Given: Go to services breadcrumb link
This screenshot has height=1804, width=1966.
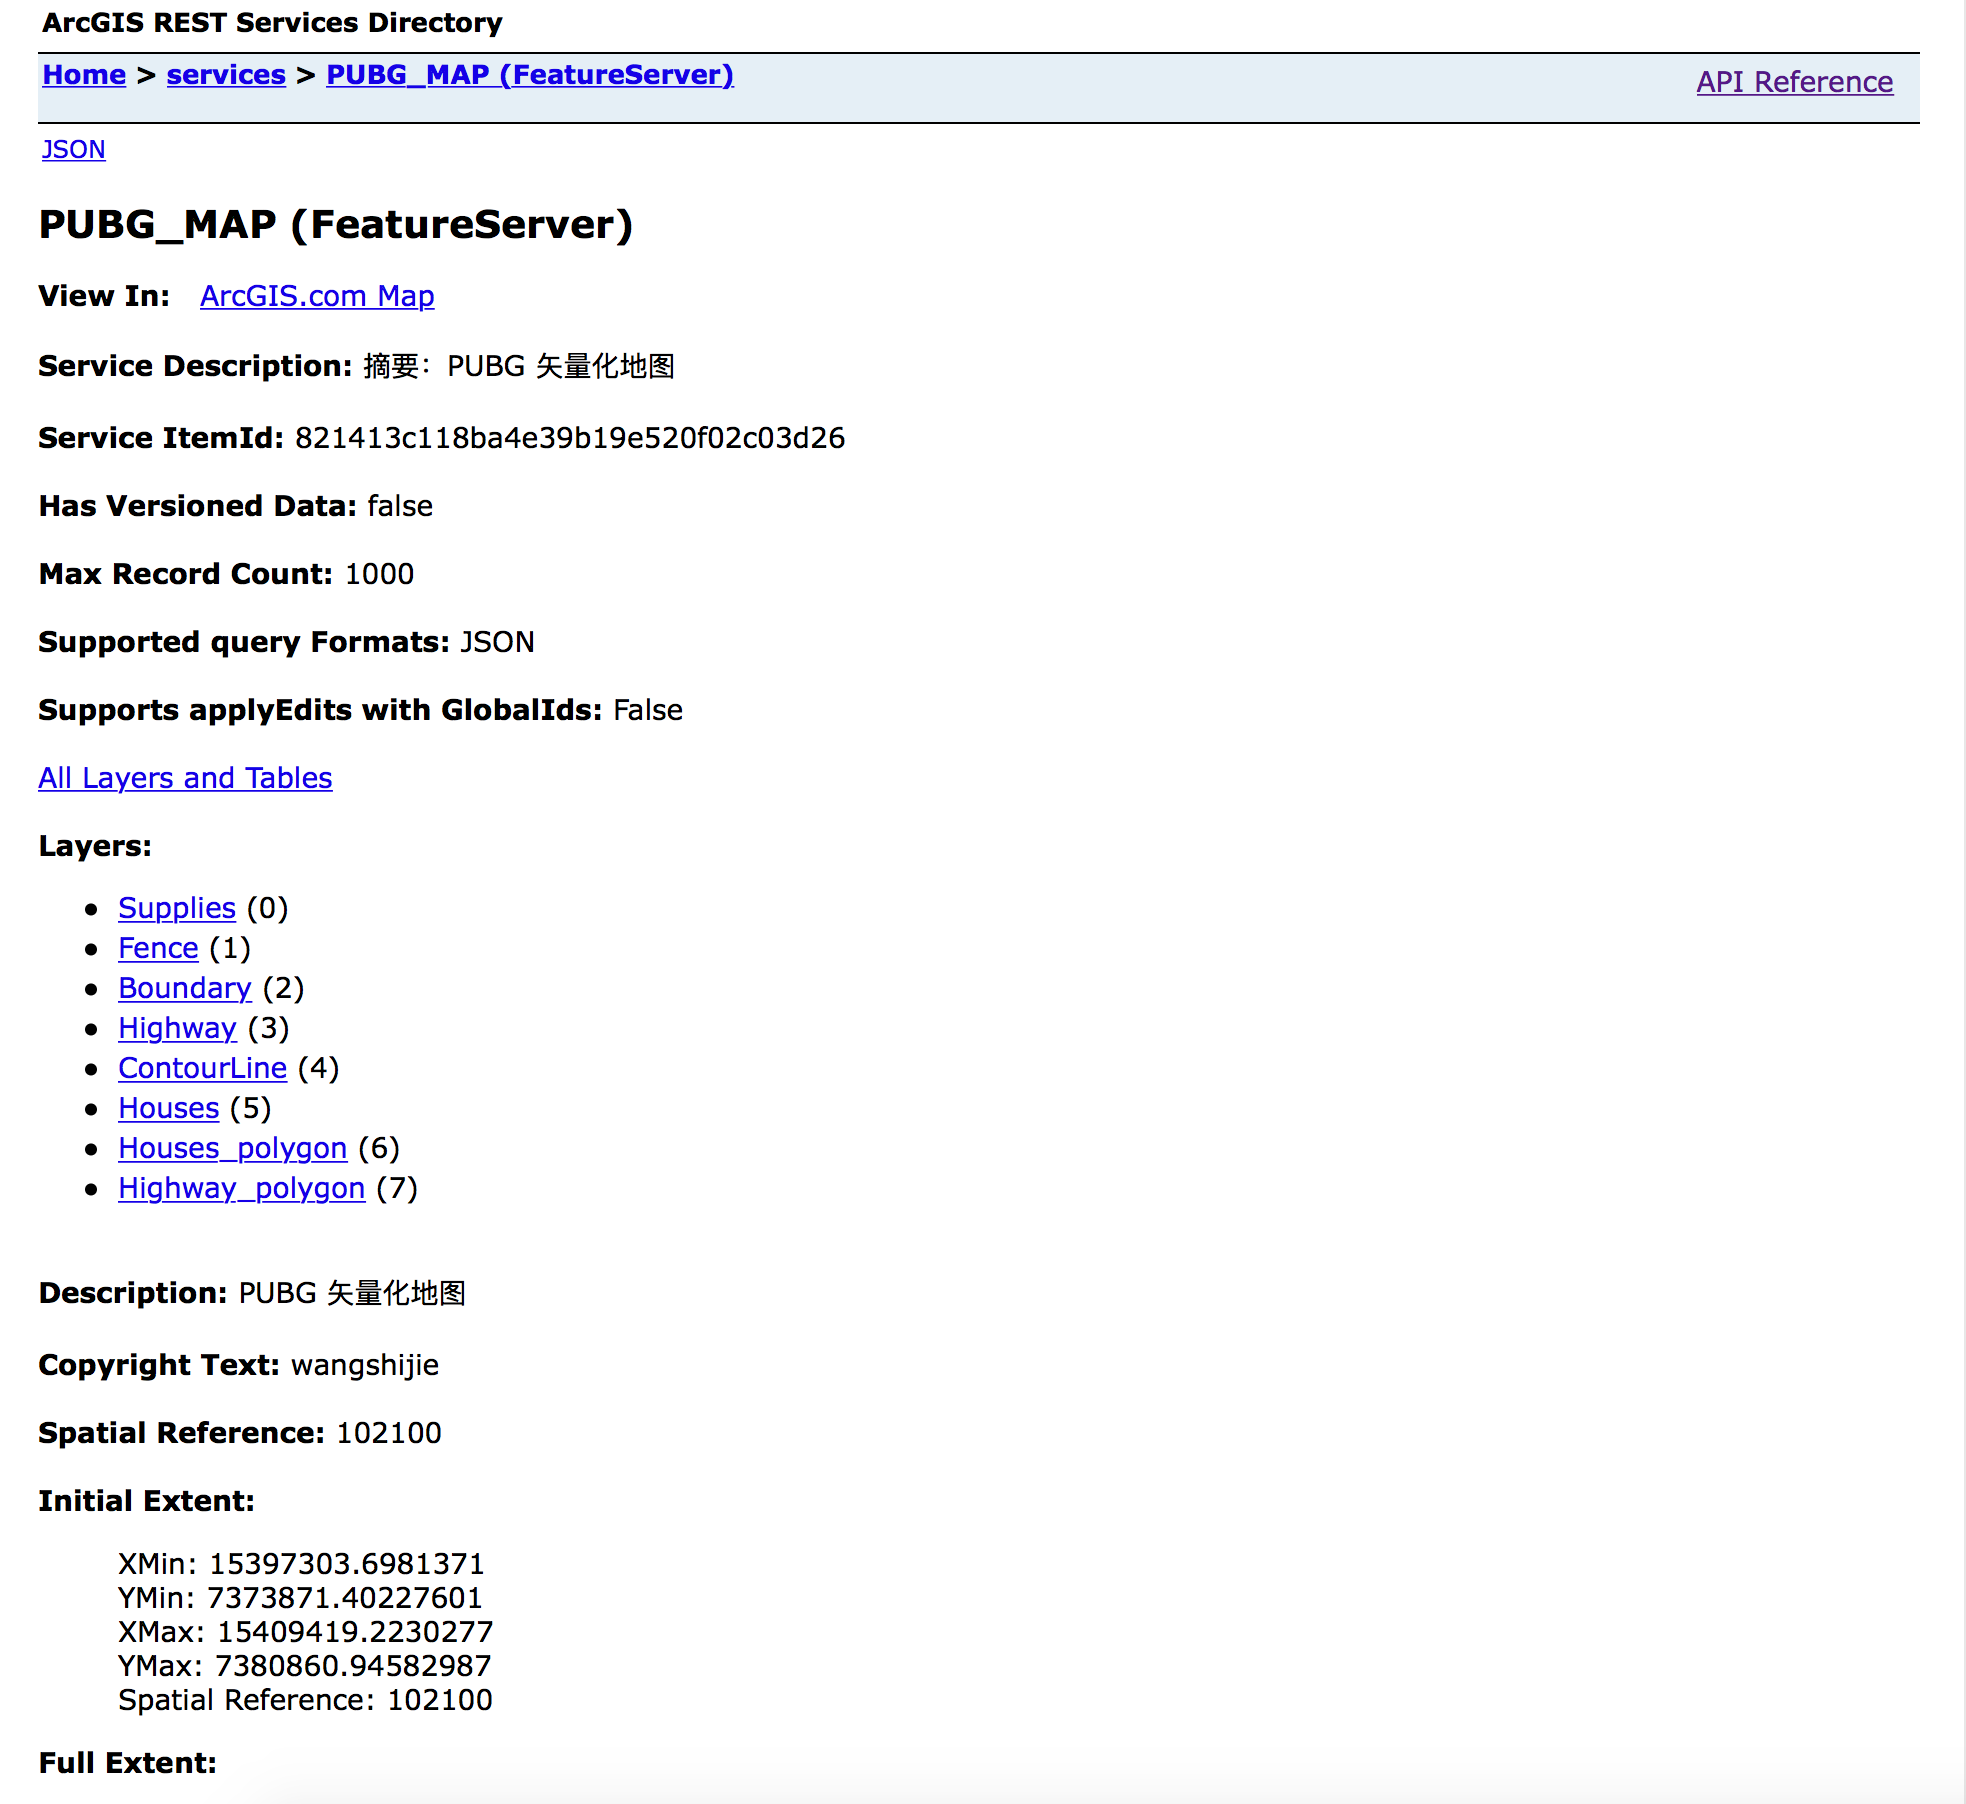Looking at the screenshot, I should tap(226, 75).
